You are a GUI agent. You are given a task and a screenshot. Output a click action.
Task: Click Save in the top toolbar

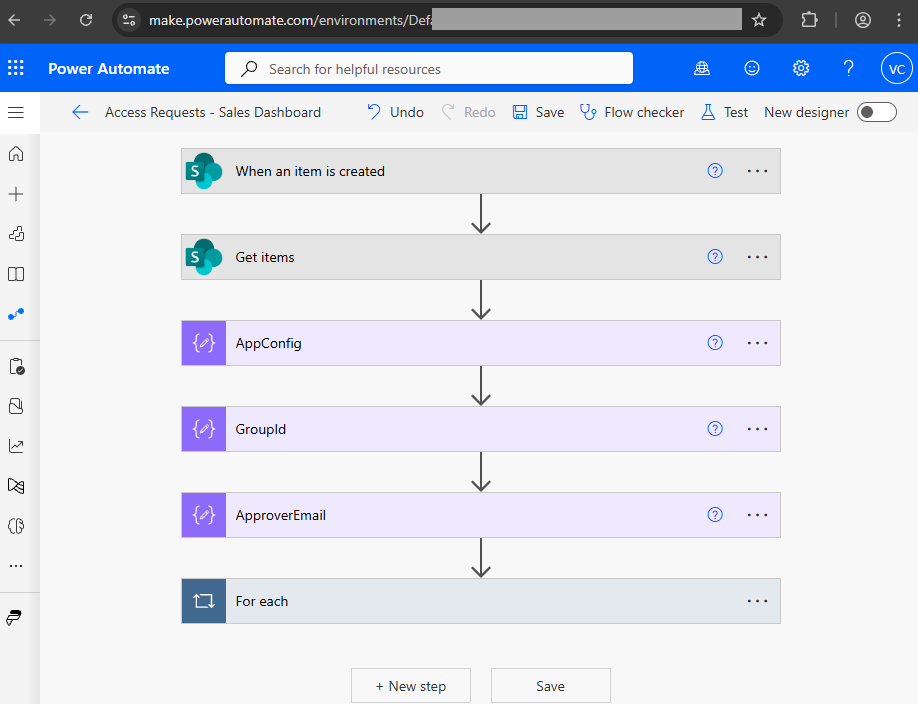click(538, 112)
